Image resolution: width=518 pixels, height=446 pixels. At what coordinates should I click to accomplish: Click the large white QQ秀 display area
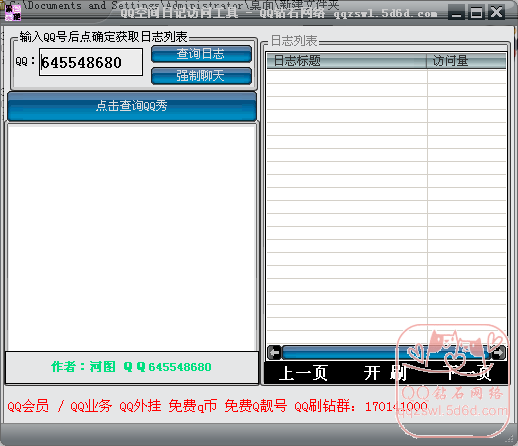click(132, 237)
